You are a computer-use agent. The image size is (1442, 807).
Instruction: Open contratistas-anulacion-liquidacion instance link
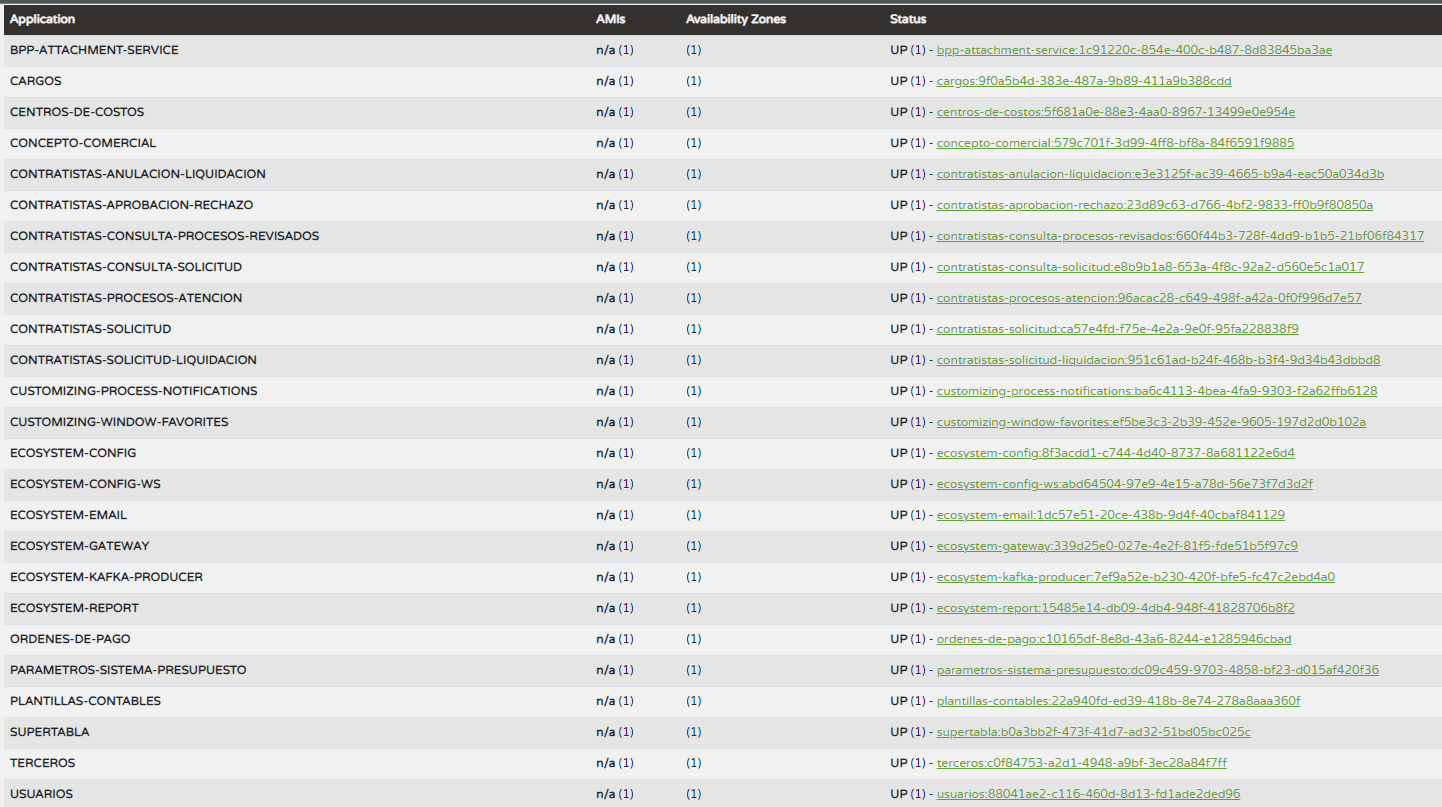pos(1160,174)
